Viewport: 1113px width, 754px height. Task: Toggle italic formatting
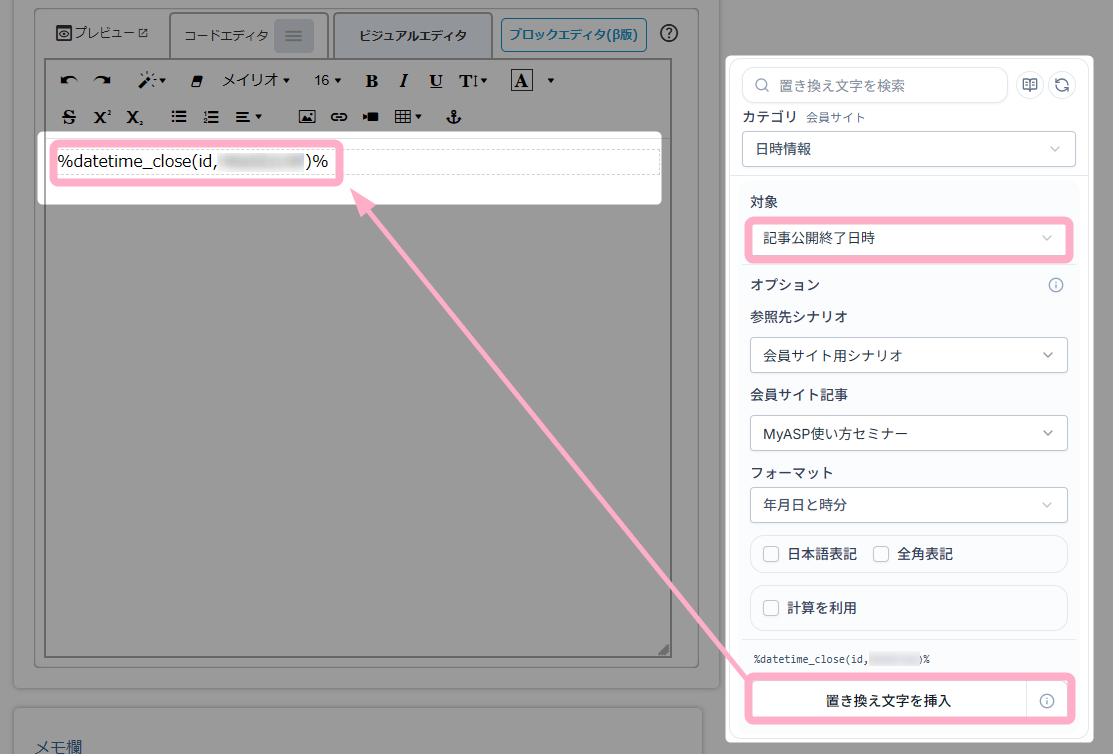(x=403, y=82)
